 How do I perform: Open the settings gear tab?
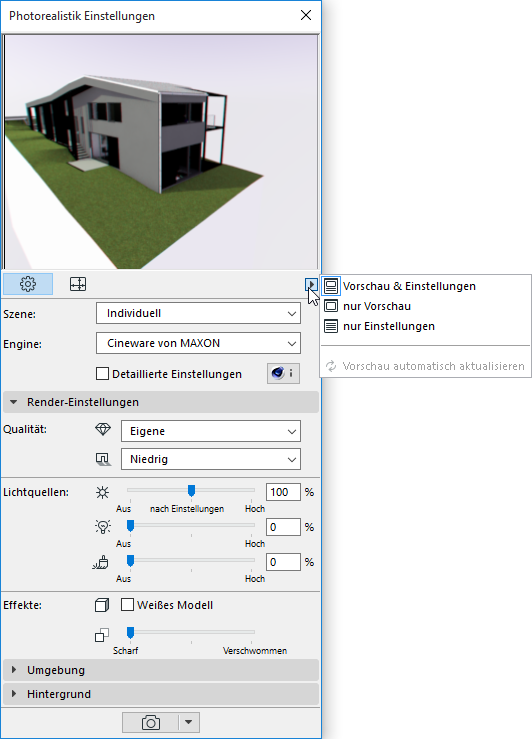click(28, 284)
